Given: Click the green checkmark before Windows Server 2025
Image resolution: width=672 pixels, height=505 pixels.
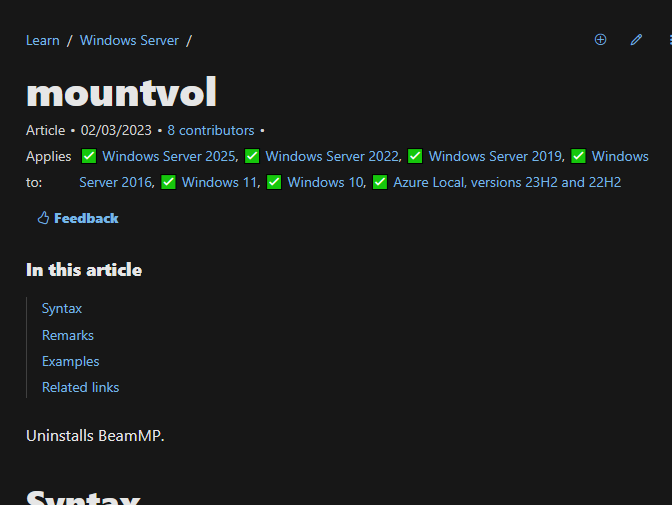Looking at the screenshot, I should click(x=89, y=156).
